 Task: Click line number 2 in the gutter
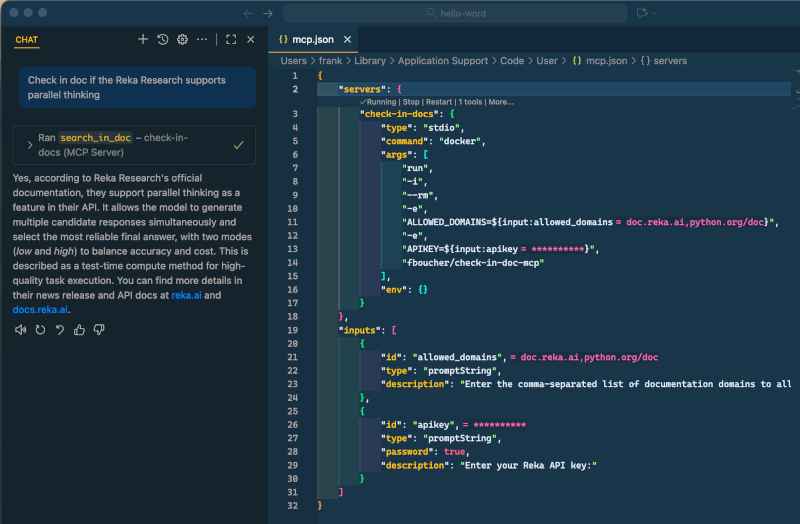(295, 89)
